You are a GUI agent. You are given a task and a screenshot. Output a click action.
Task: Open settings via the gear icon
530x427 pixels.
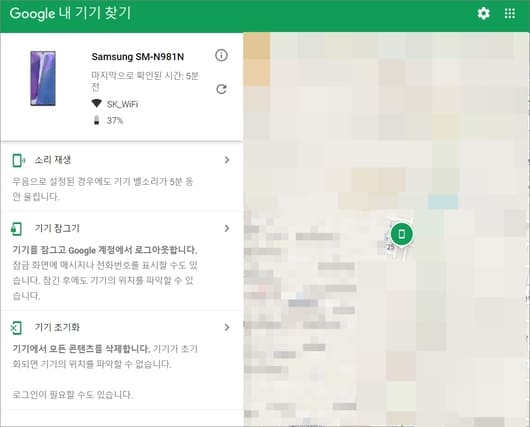(483, 14)
